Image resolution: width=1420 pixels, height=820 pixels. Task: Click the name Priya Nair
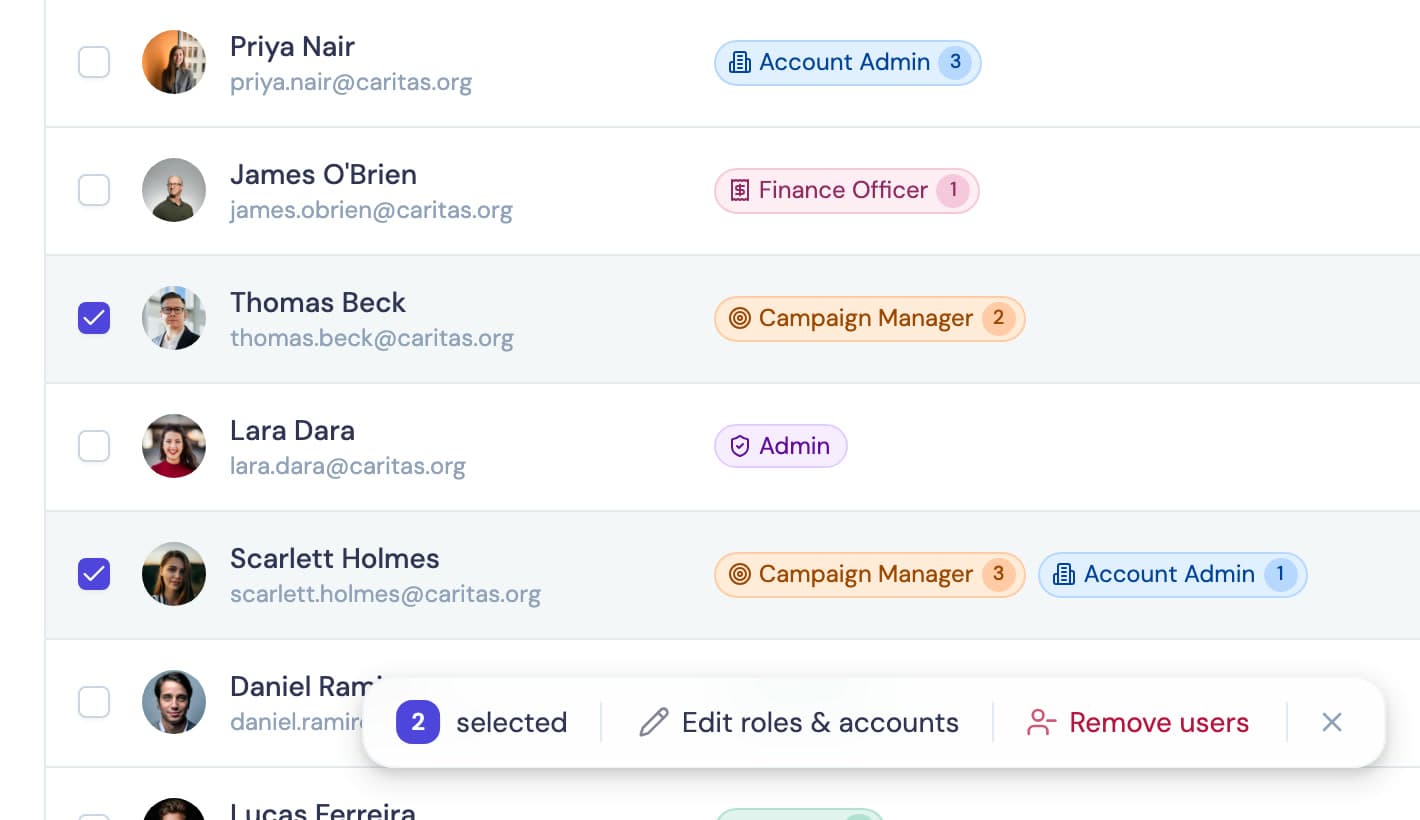pyautogui.click(x=292, y=47)
